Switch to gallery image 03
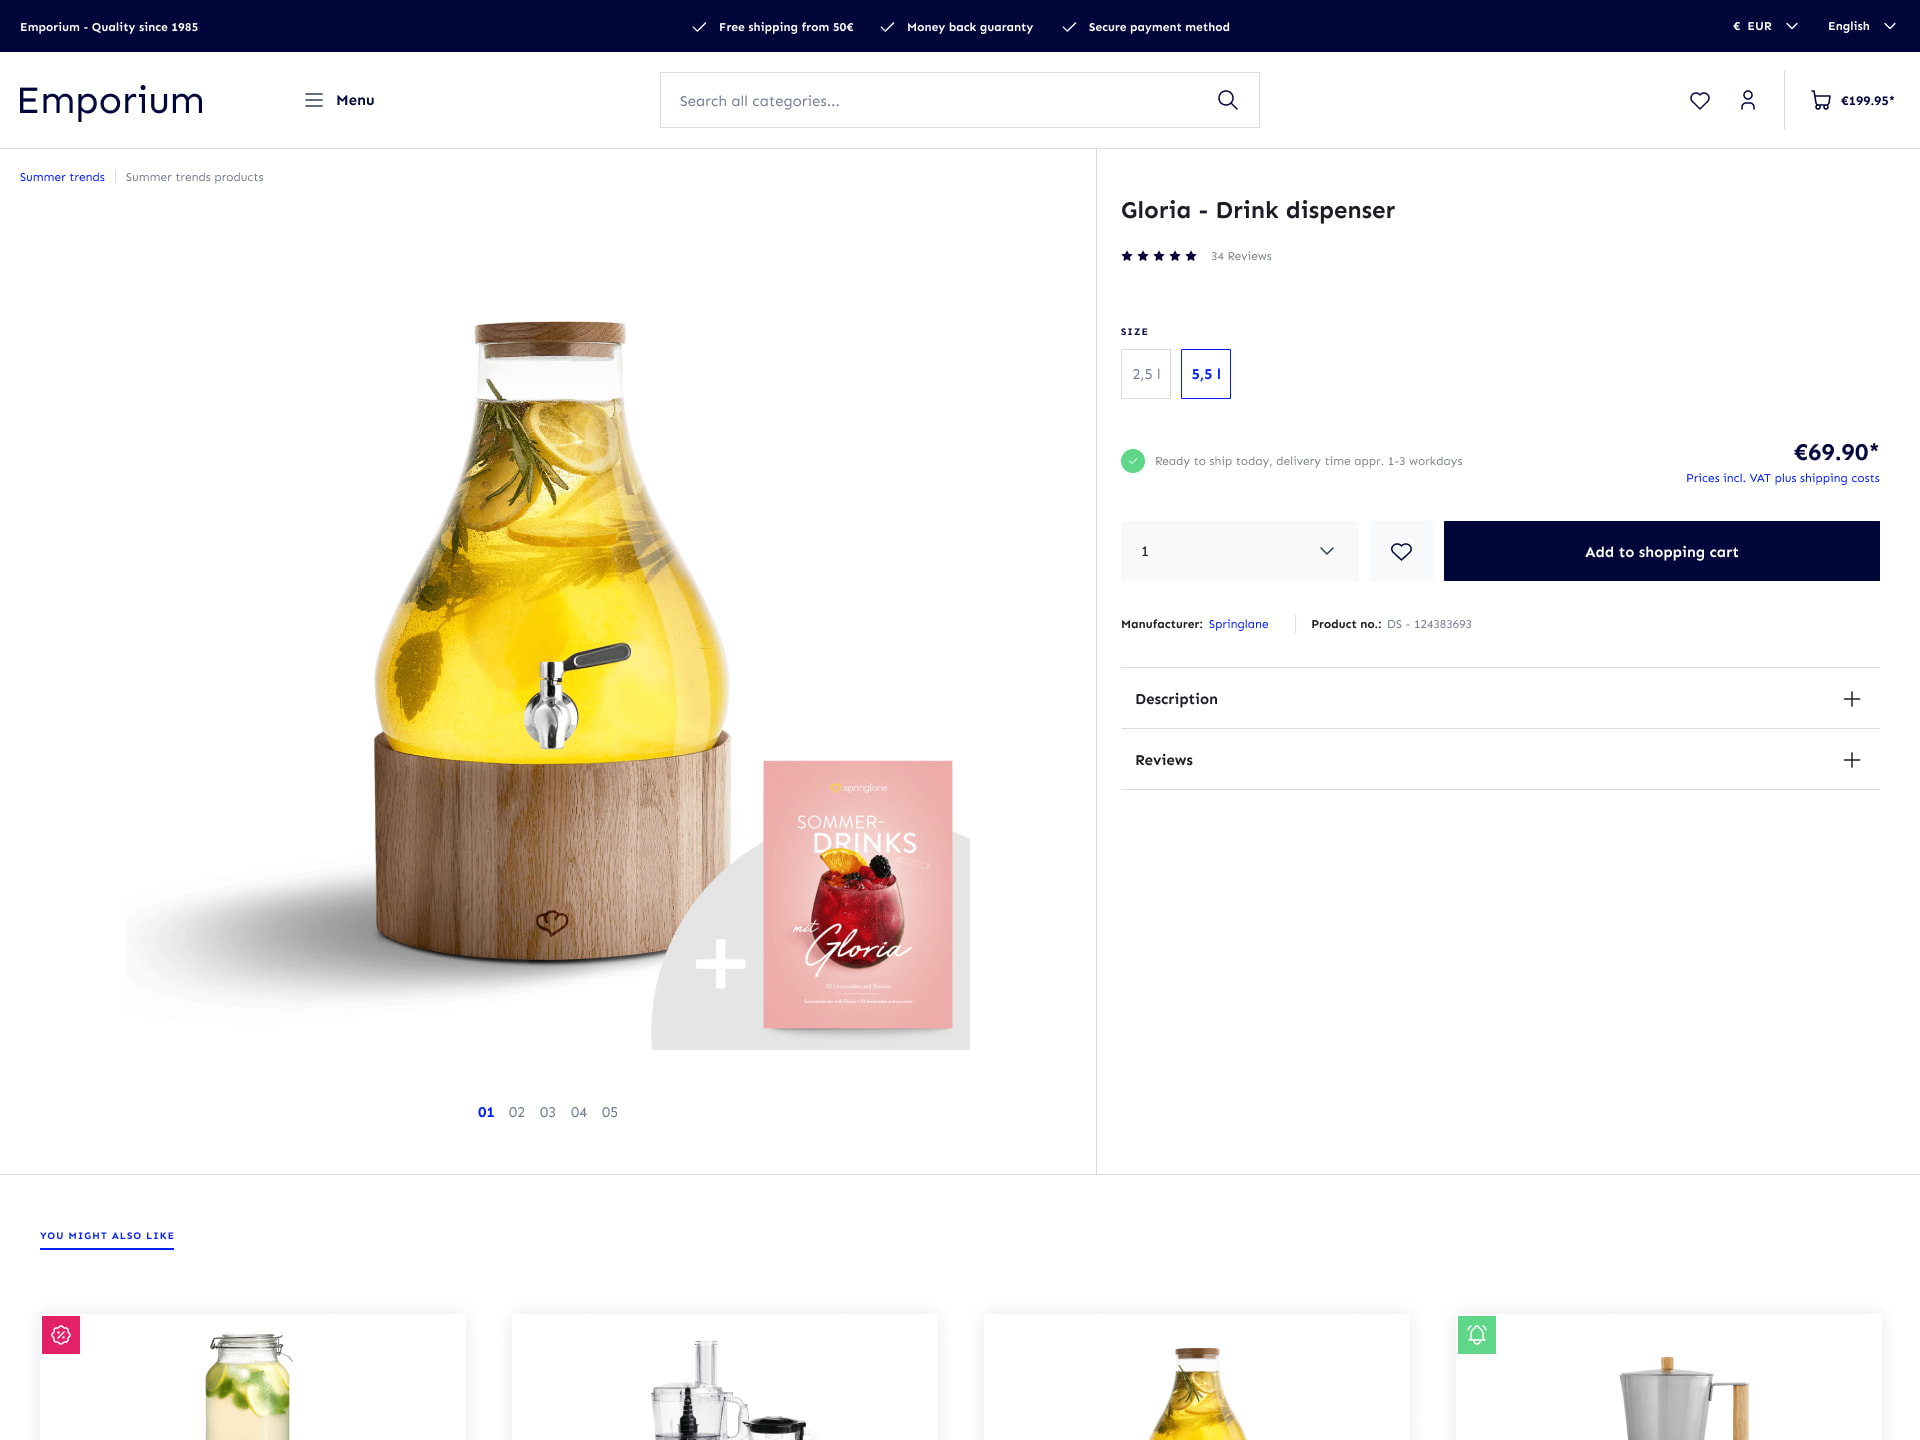 547,1112
